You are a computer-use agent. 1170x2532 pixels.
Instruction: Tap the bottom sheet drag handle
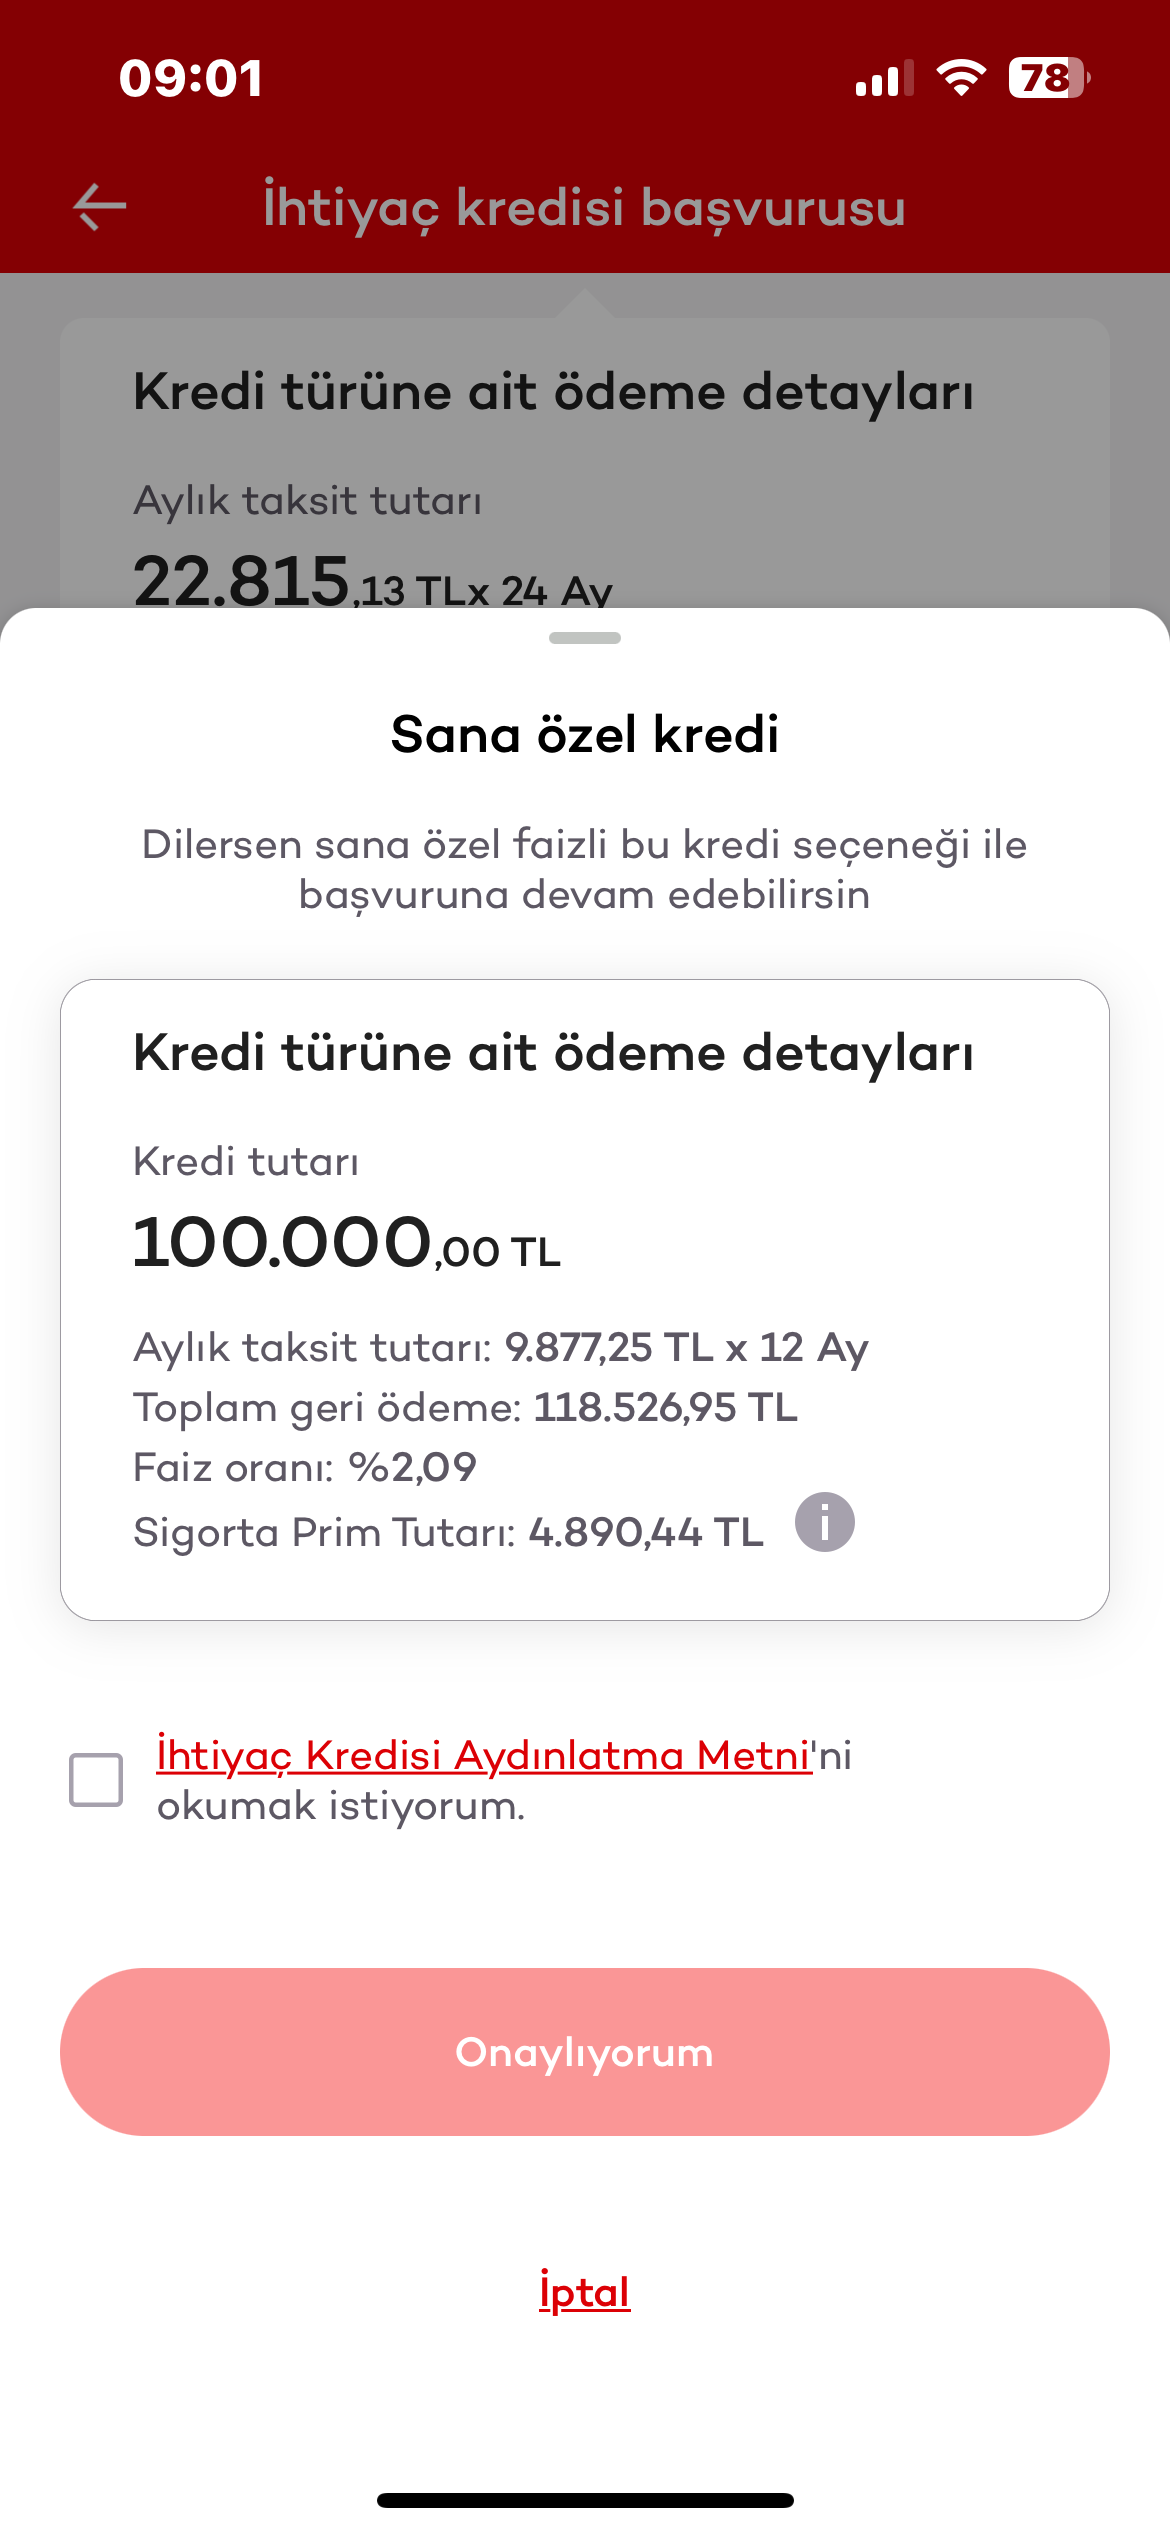tap(584, 638)
